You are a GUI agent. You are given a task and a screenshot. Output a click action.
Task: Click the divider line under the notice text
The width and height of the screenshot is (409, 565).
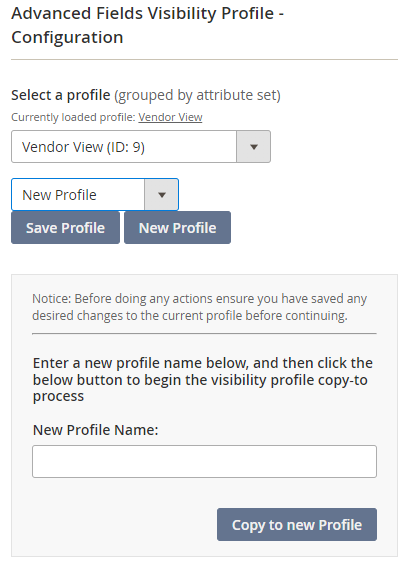(204, 334)
